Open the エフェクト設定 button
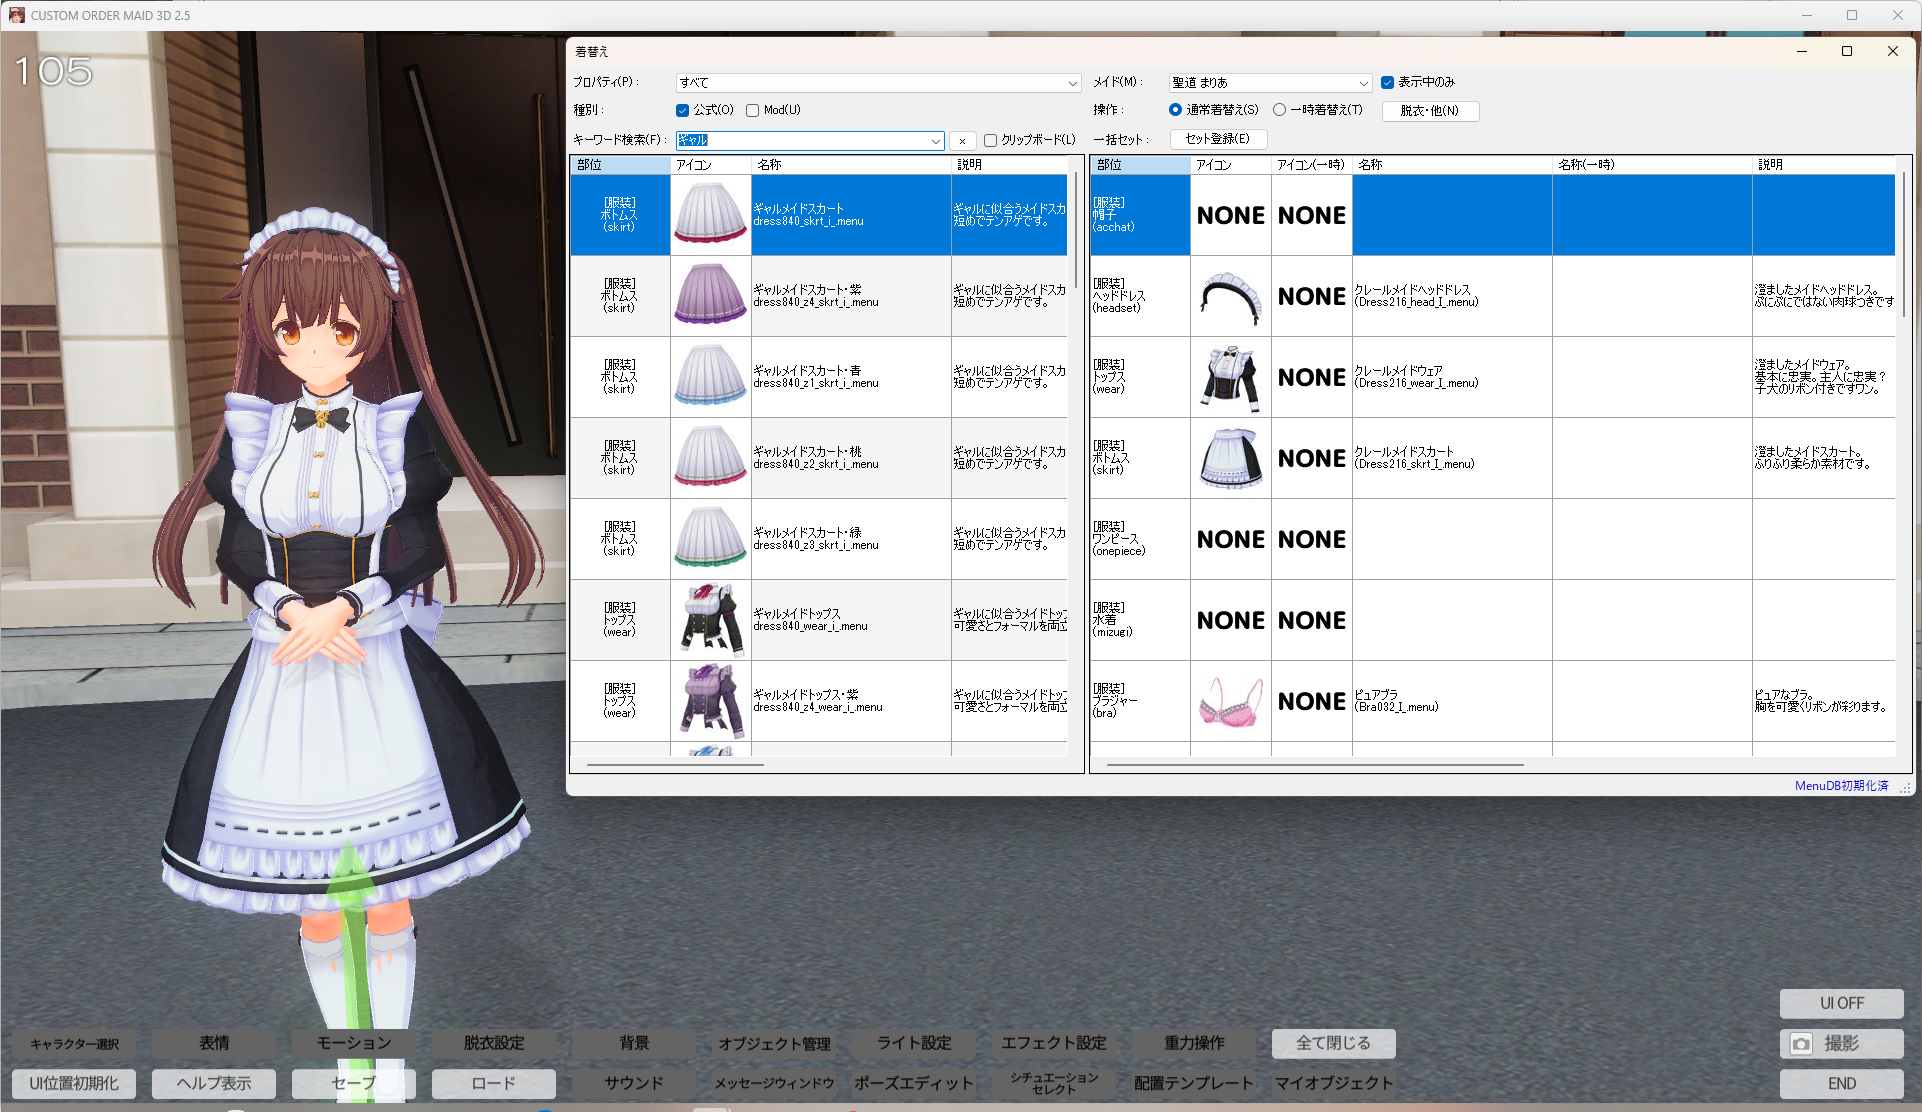Screen dimensions: 1922x1112 pos(1054,1043)
